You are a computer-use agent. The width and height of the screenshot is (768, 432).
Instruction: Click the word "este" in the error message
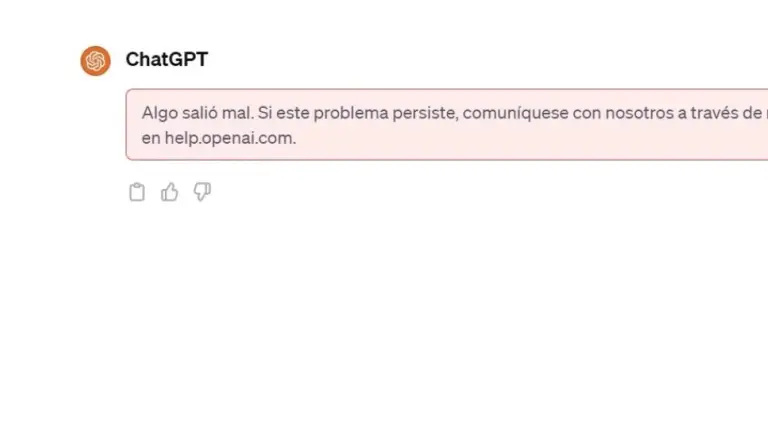[292, 113]
